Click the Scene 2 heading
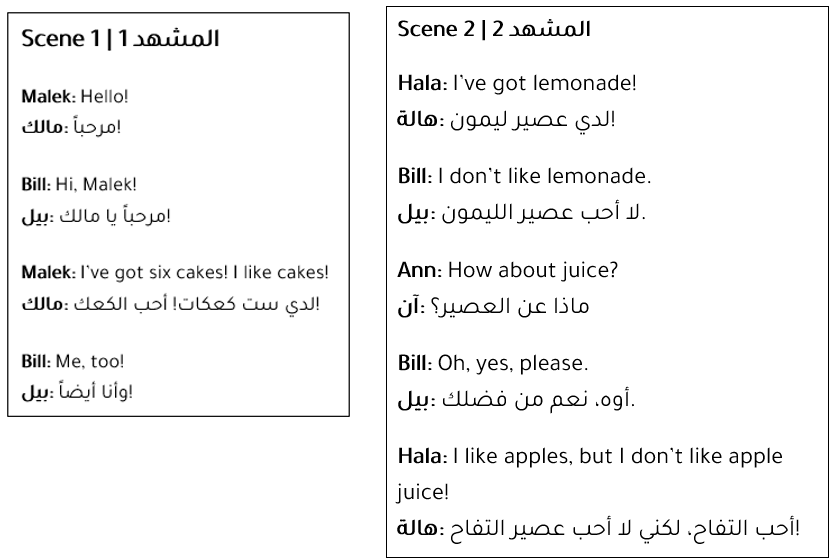The width and height of the screenshot is (831, 560). click(494, 29)
